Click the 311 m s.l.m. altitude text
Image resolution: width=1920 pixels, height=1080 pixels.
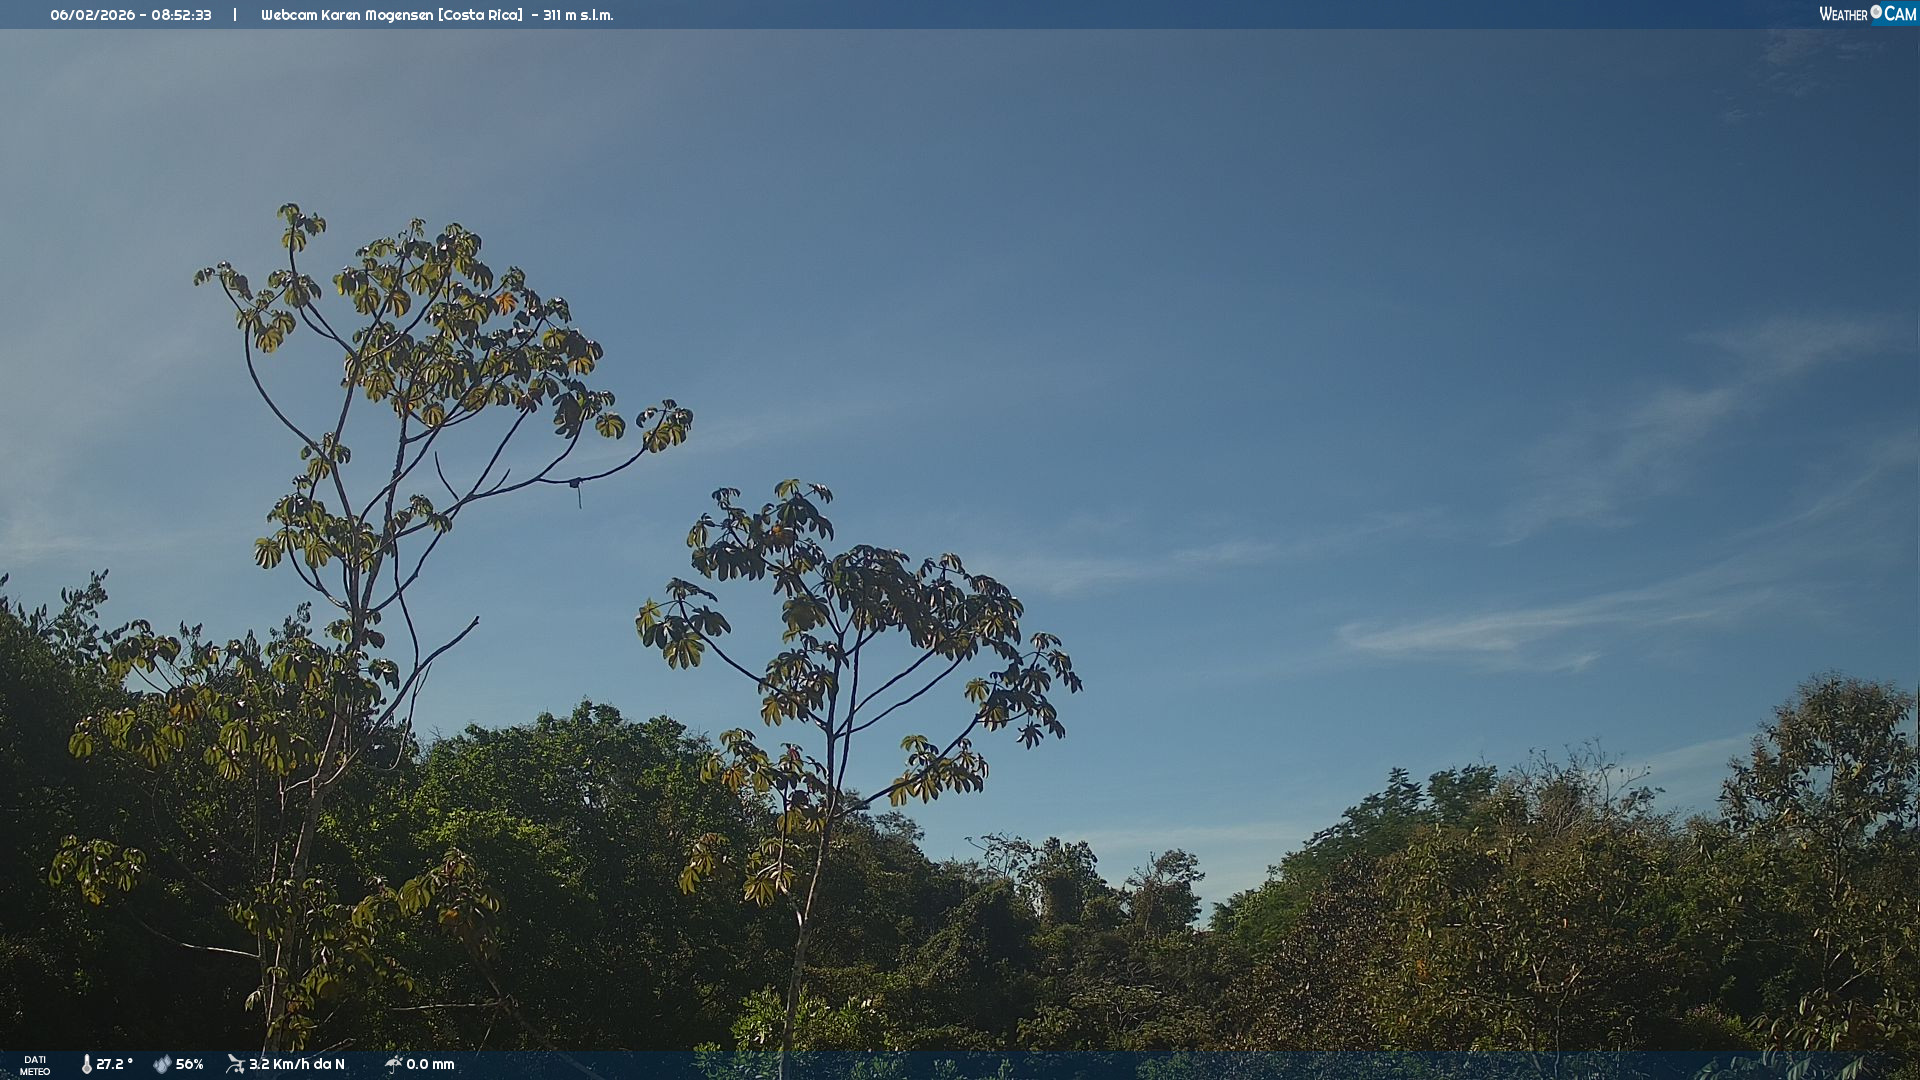point(578,15)
